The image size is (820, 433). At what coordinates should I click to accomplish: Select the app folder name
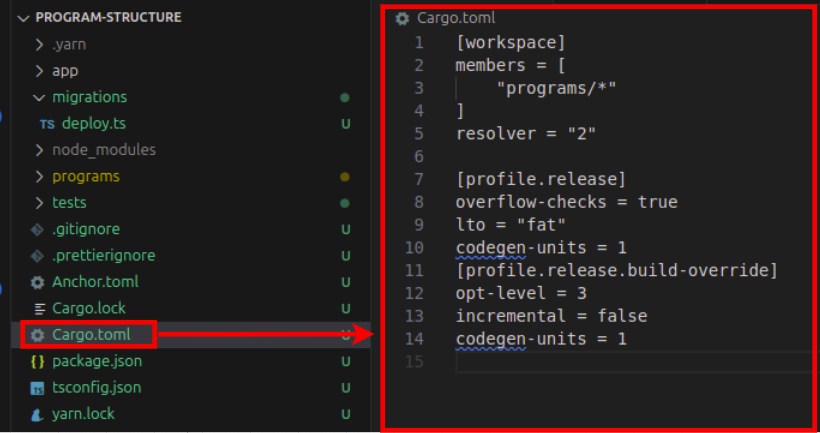pos(65,71)
